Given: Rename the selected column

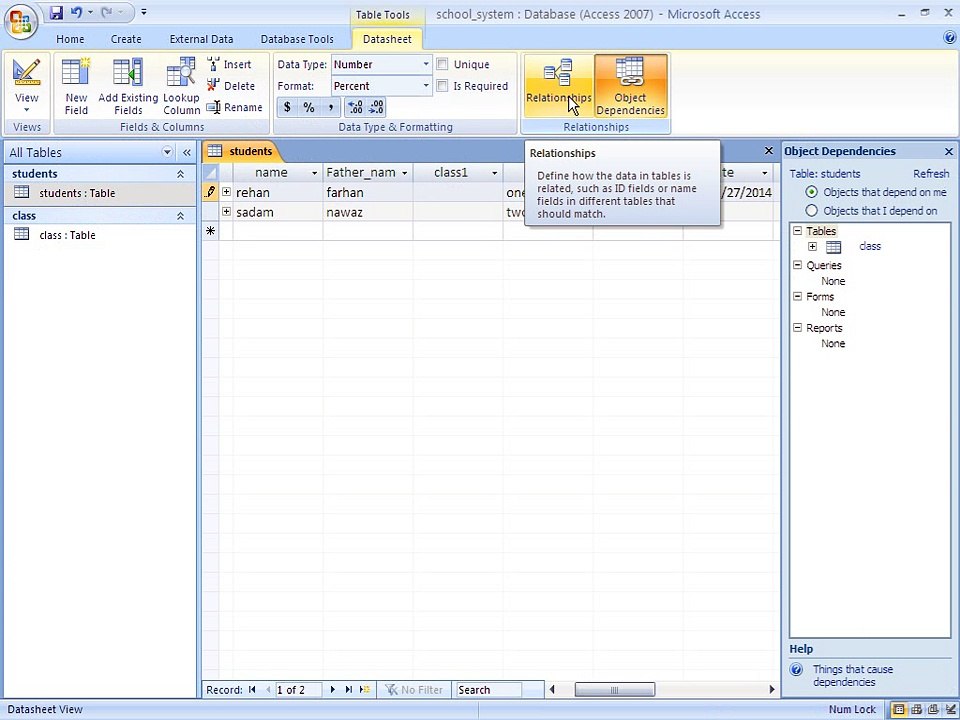Looking at the screenshot, I should point(234,107).
